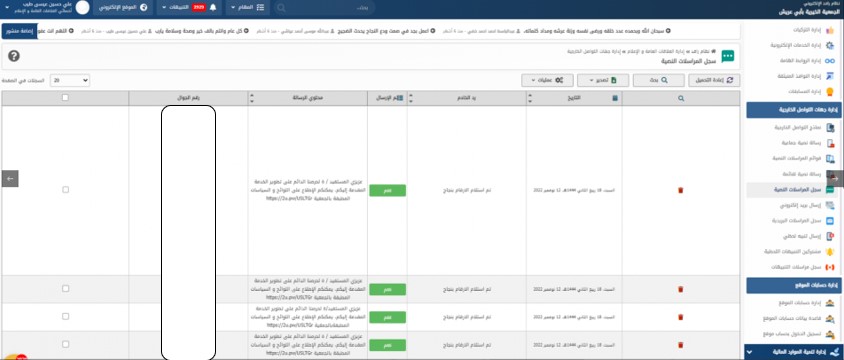Click the top bar search input field

[x=324, y=8]
